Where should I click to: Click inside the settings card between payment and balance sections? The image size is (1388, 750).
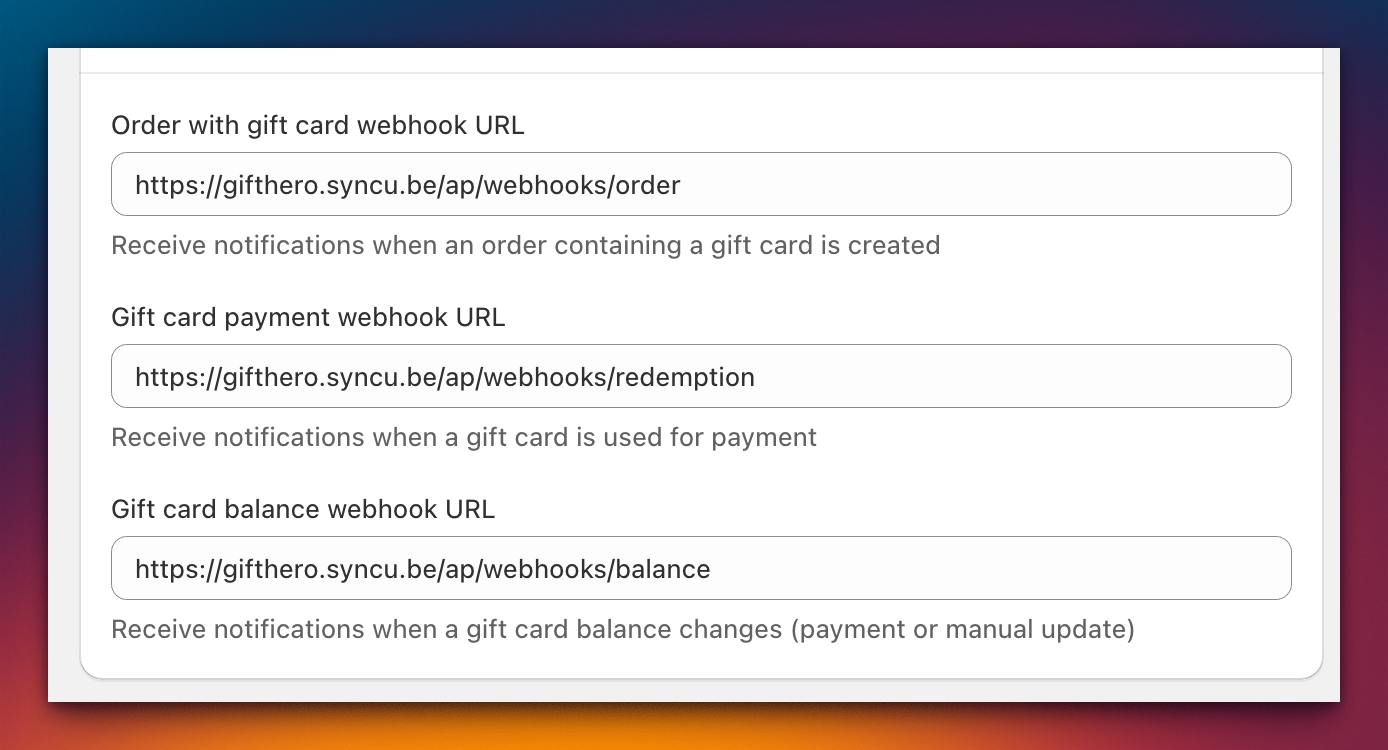[x=700, y=472]
